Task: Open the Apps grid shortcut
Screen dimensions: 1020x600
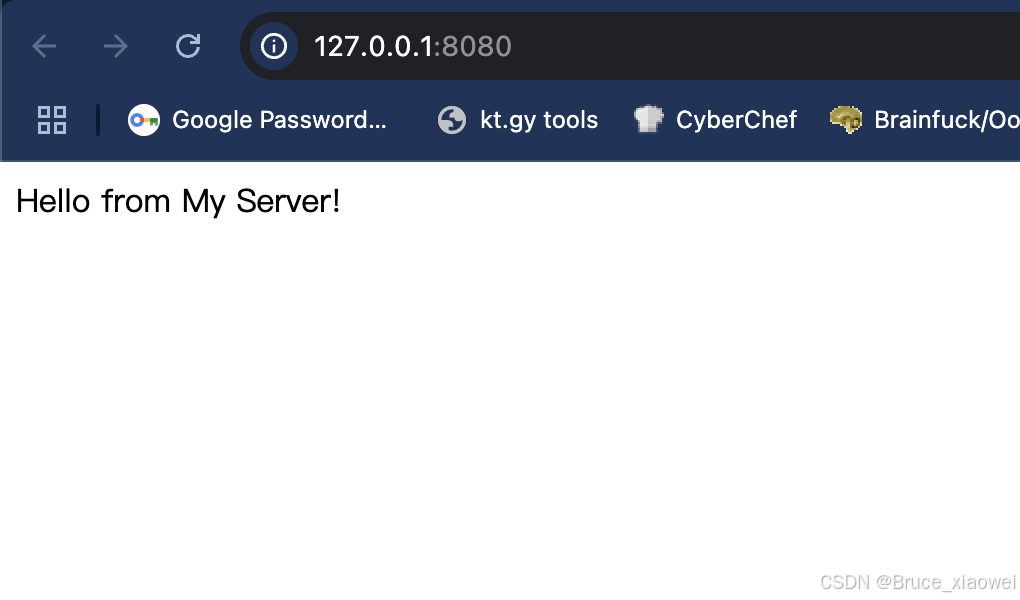Action: [52, 120]
